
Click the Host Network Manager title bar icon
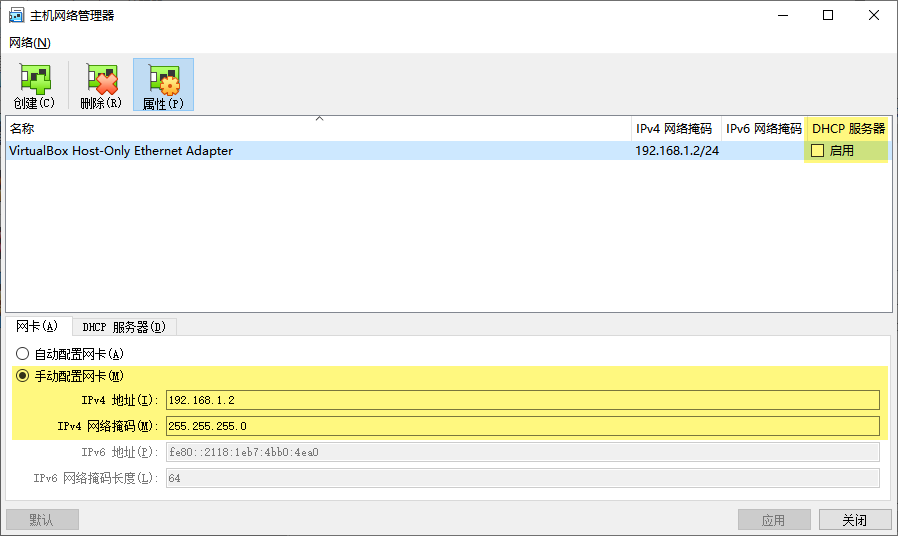coord(16,15)
